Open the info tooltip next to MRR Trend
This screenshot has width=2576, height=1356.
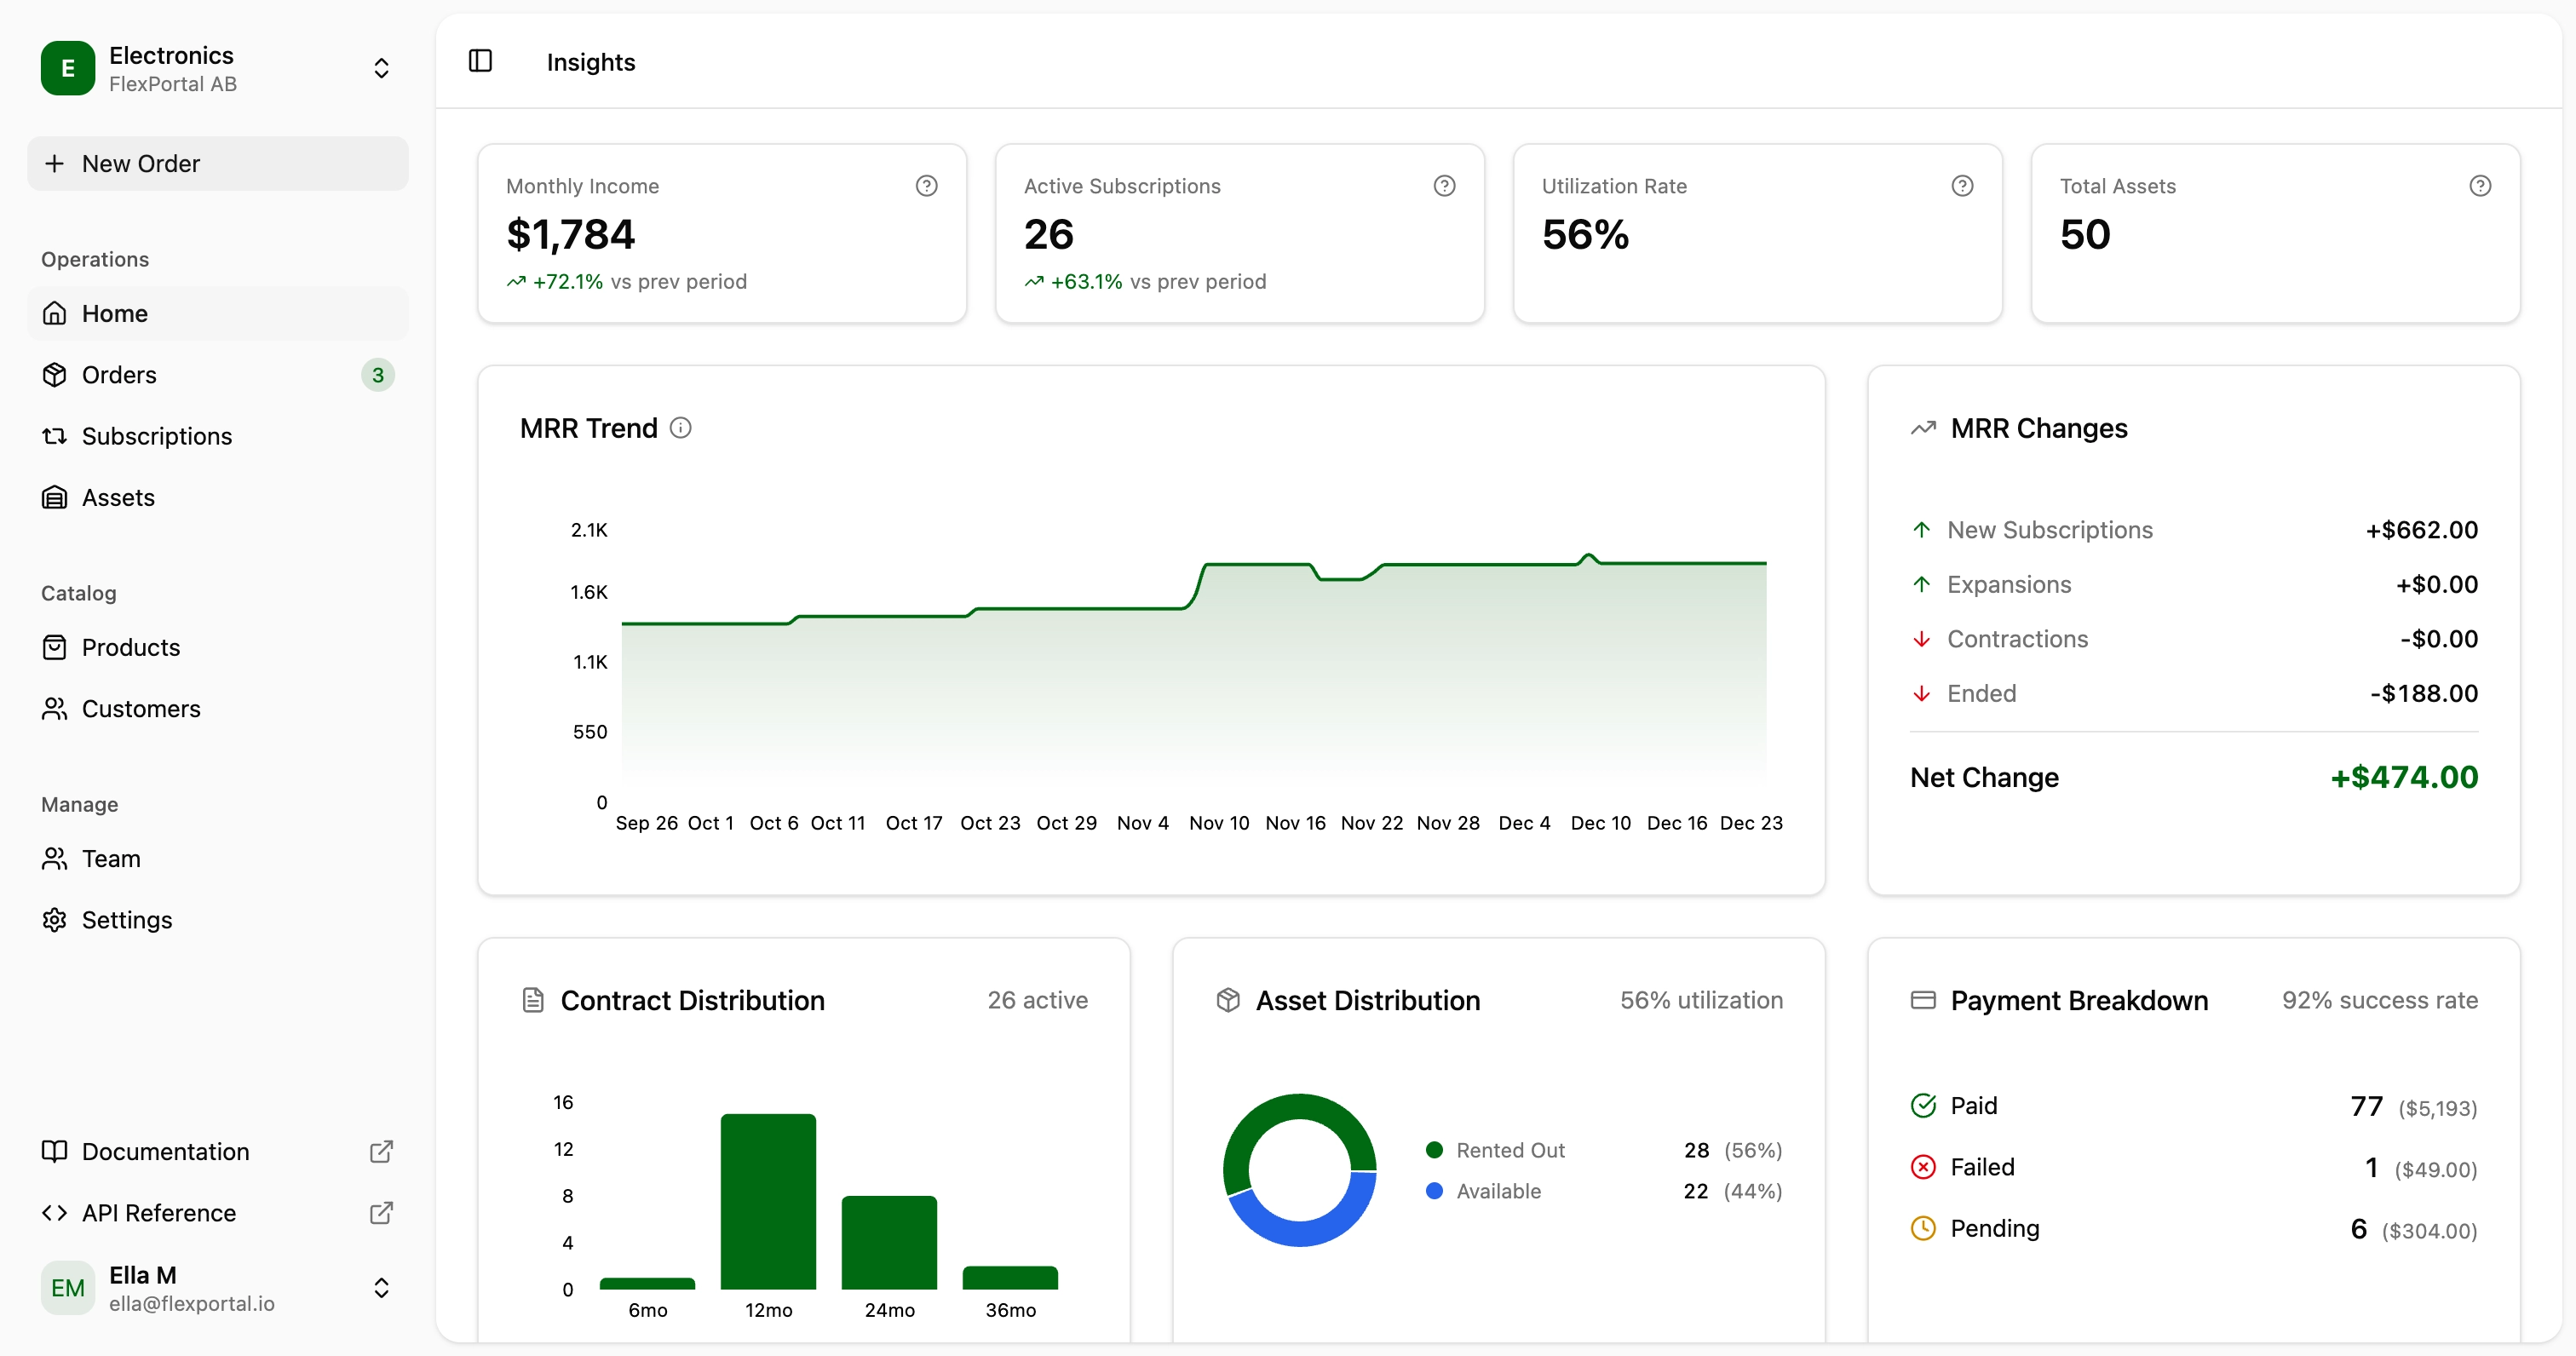681,427
